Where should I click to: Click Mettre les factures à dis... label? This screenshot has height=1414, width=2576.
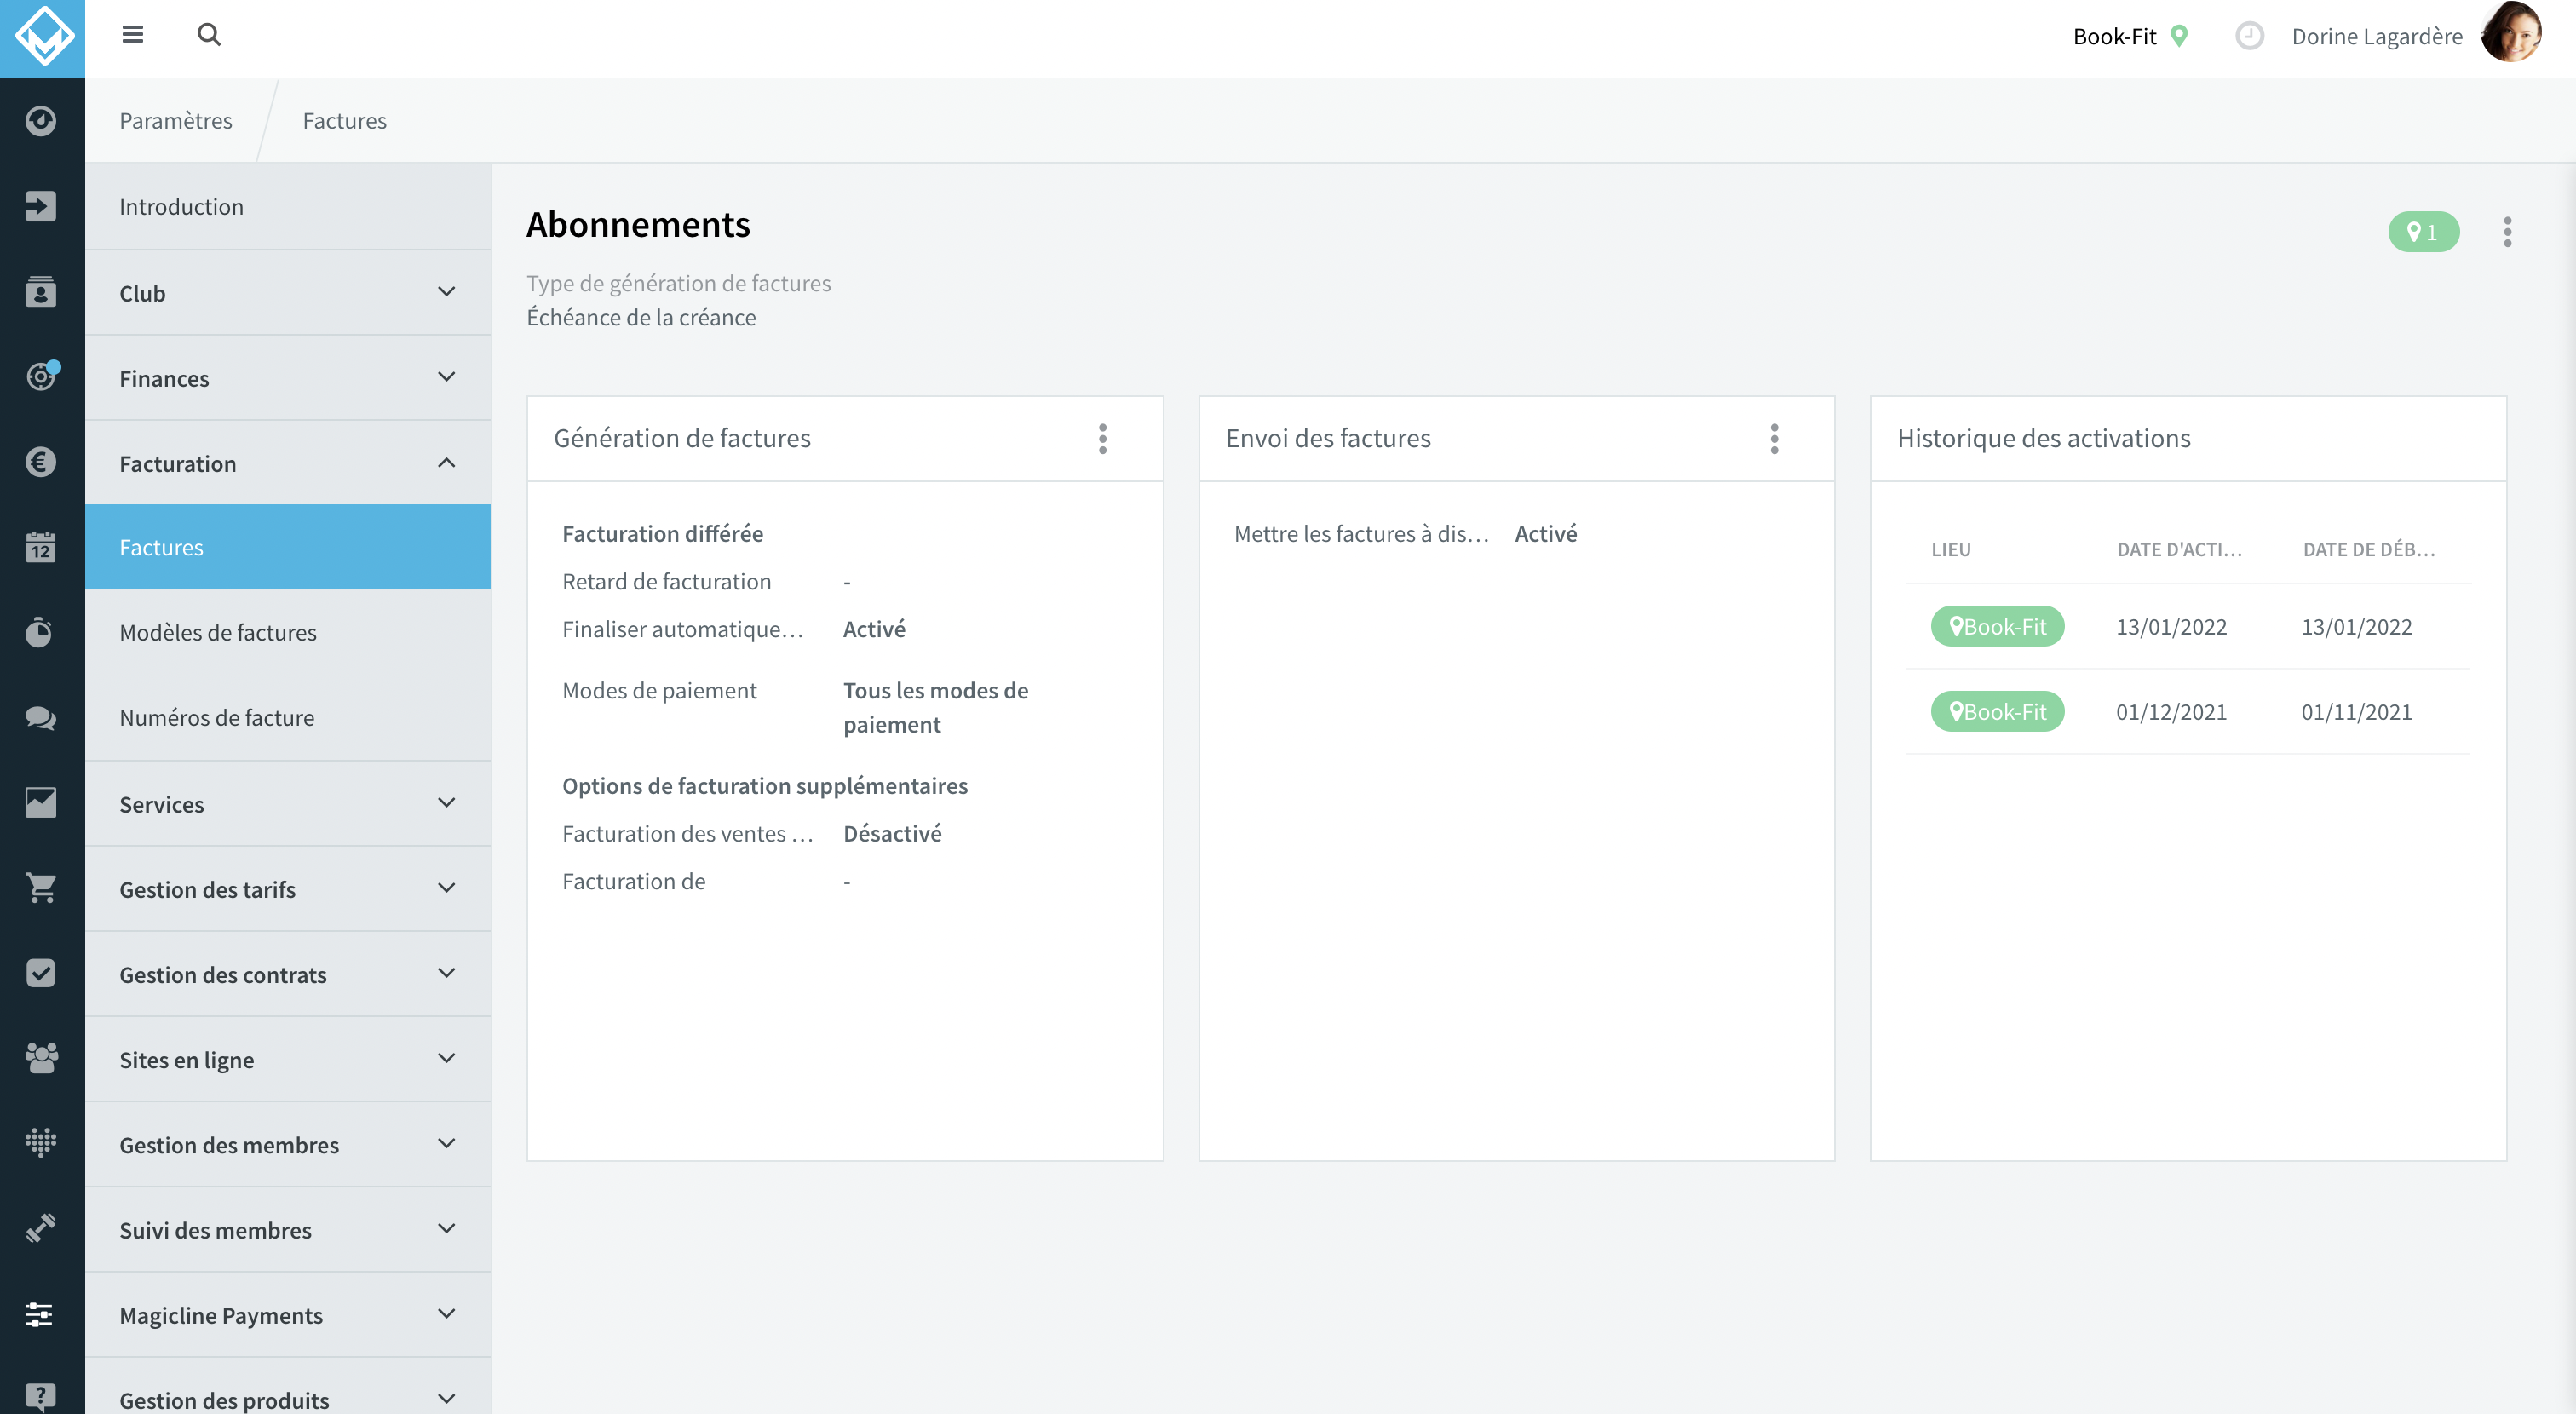coord(1361,533)
